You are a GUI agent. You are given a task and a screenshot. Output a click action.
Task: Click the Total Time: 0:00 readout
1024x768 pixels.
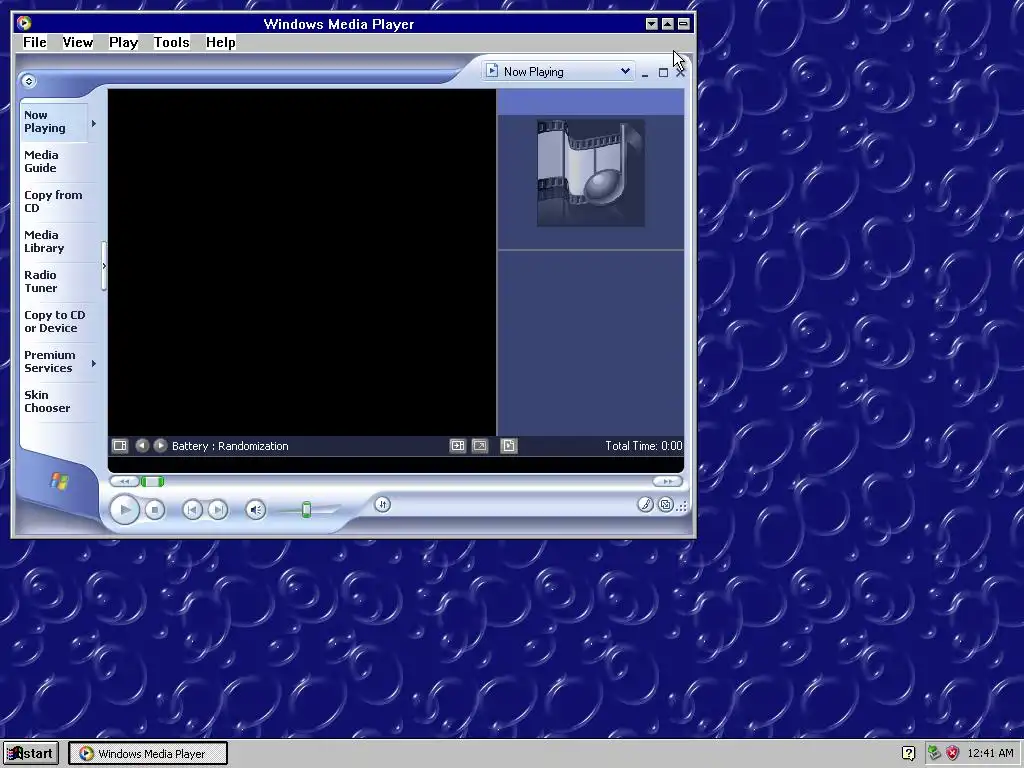(x=643, y=446)
